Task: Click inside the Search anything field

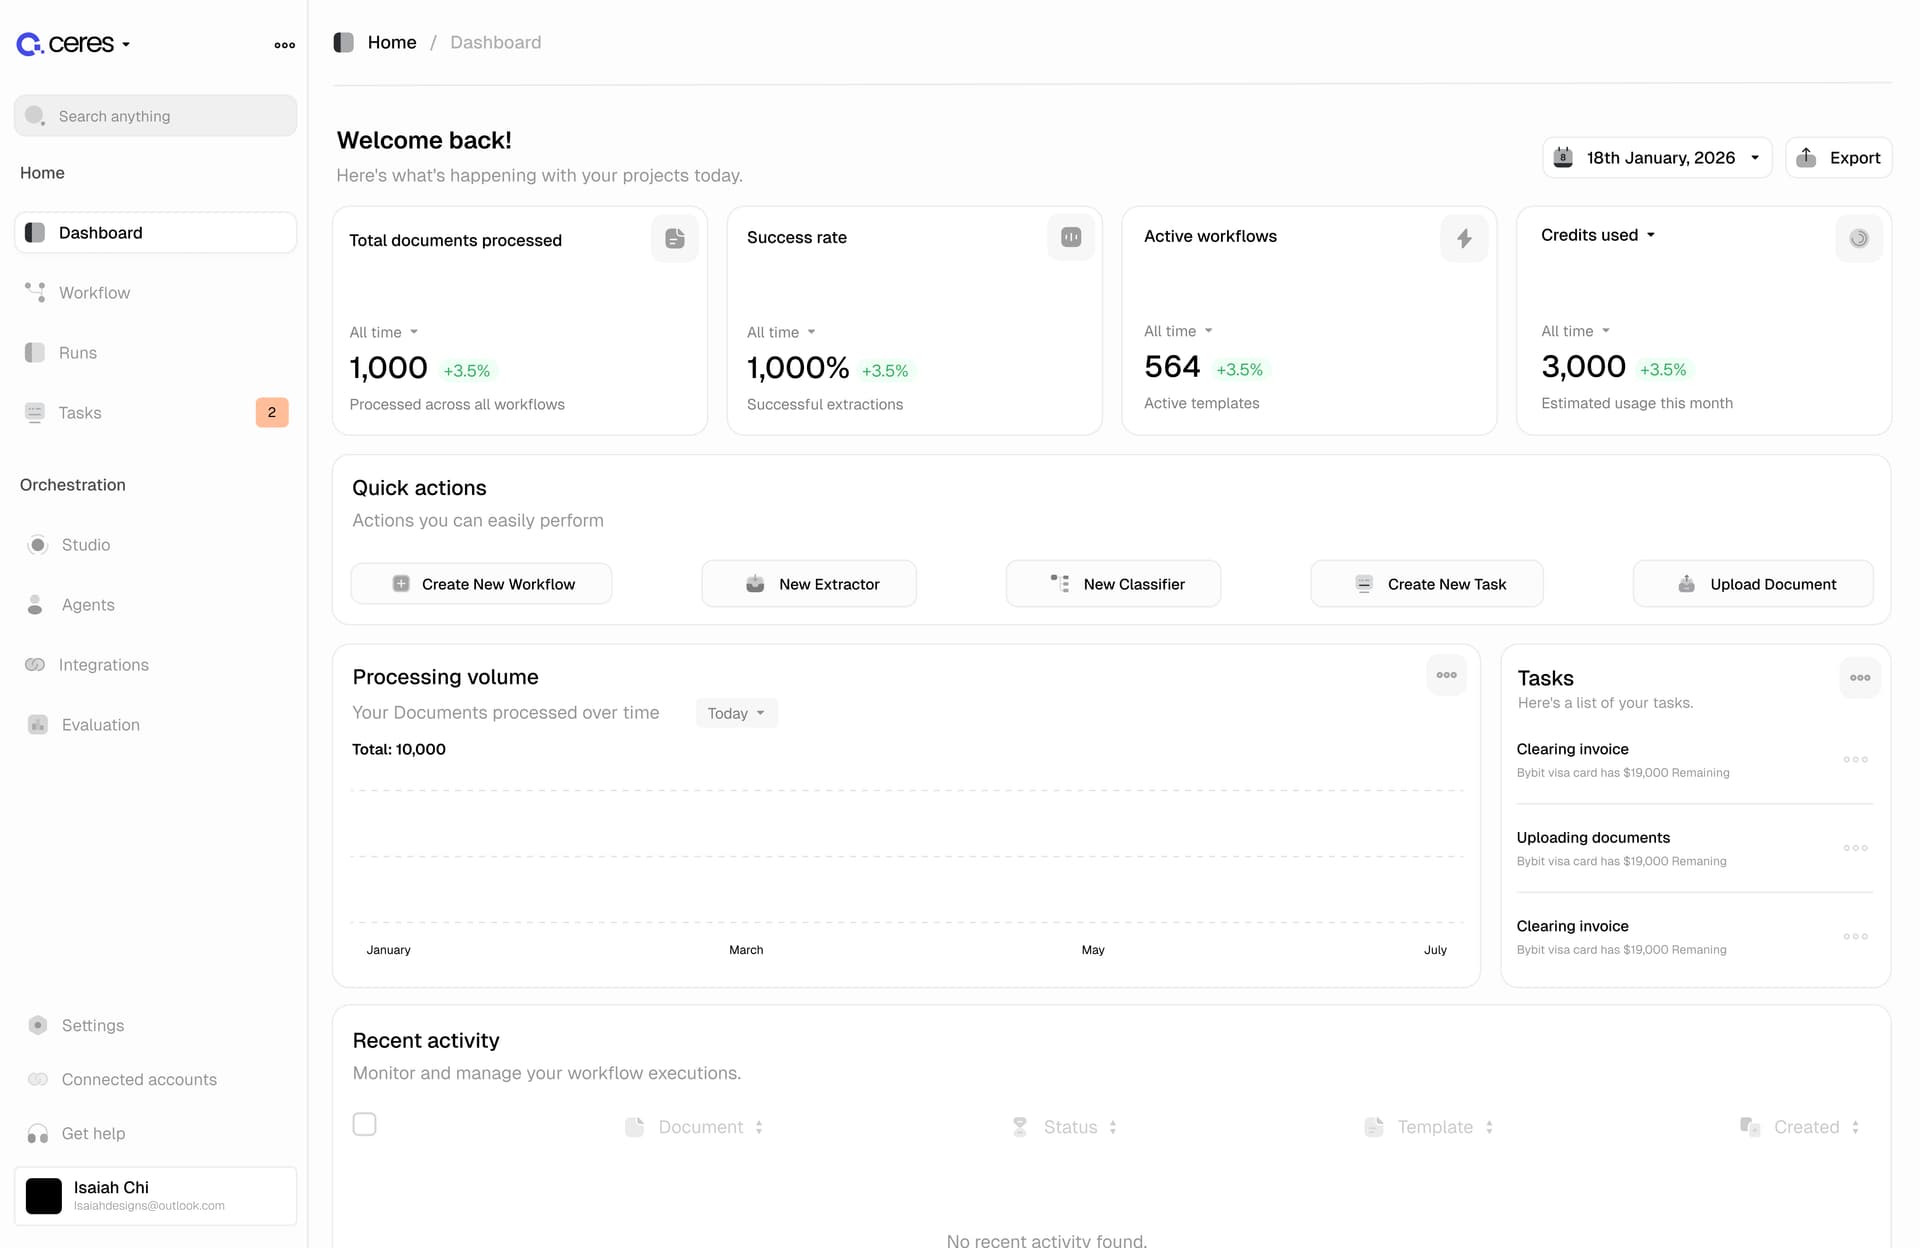Action: click(155, 115)
